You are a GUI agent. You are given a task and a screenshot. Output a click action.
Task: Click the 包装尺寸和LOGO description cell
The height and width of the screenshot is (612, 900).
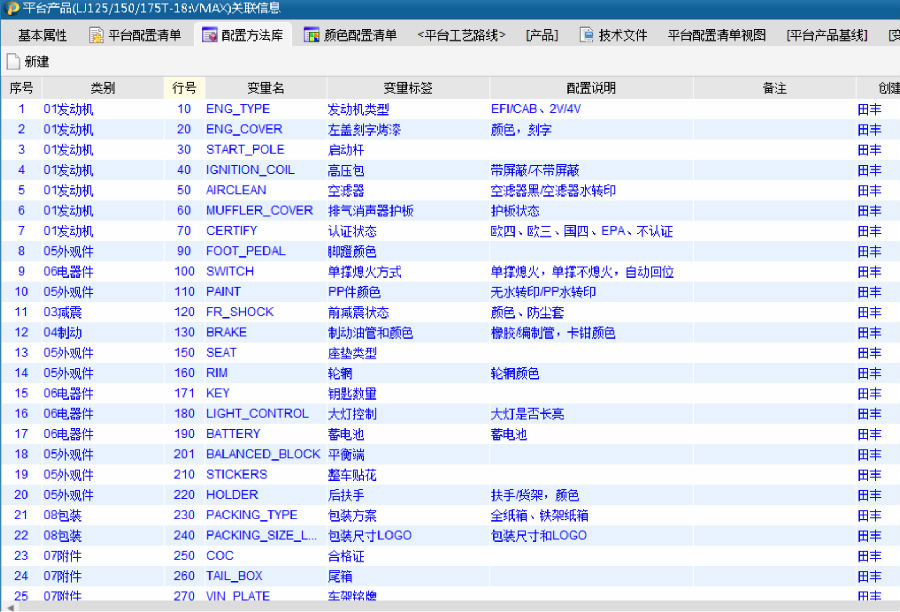pos(591,536)
